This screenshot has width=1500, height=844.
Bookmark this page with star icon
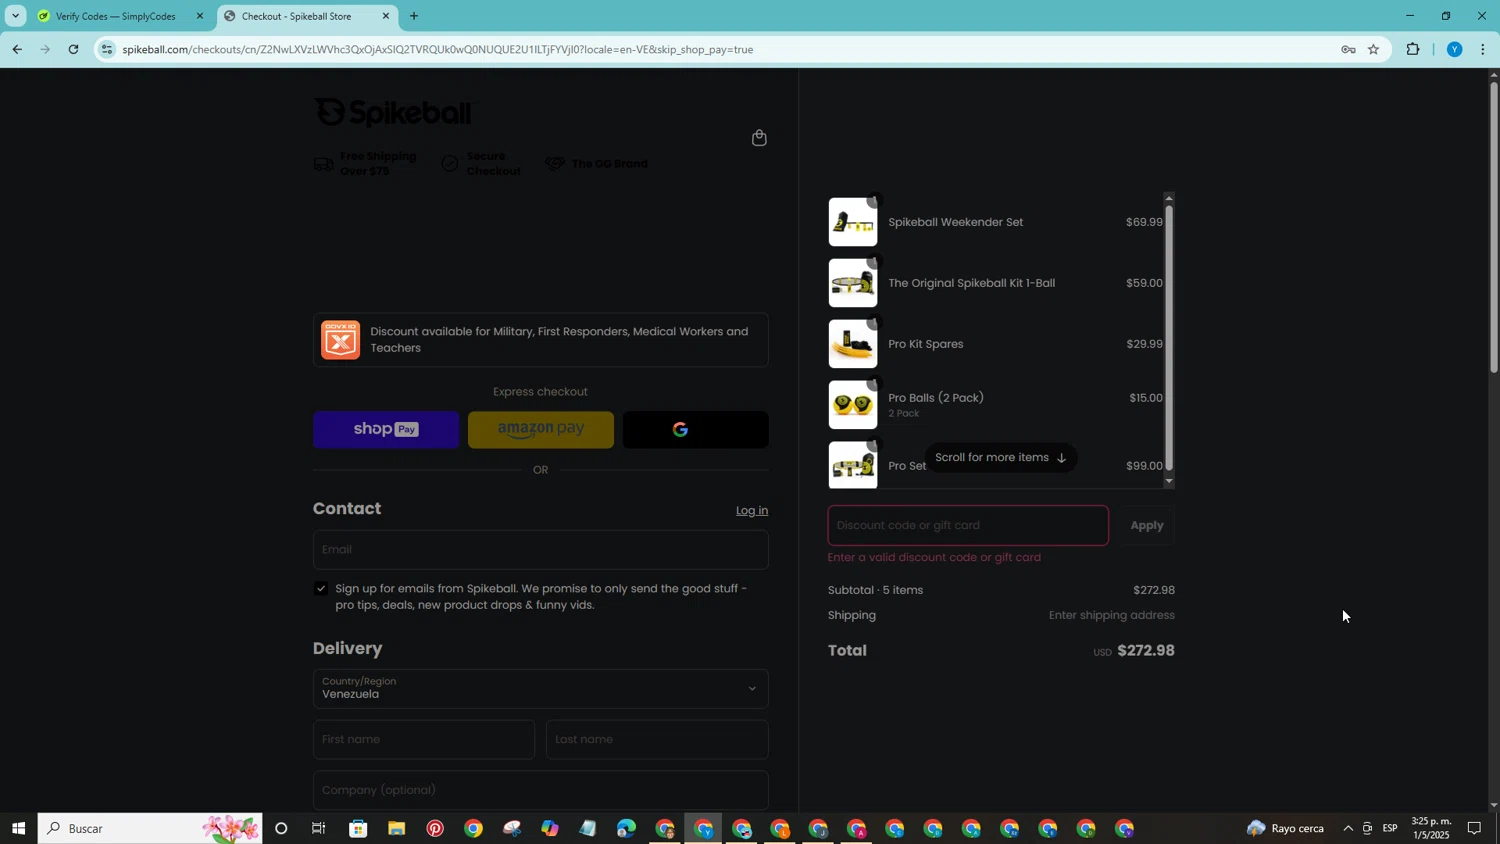[1373, 49]
